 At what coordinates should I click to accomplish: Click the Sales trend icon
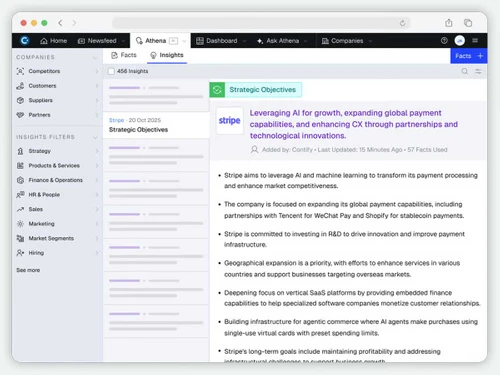(20, 209)
